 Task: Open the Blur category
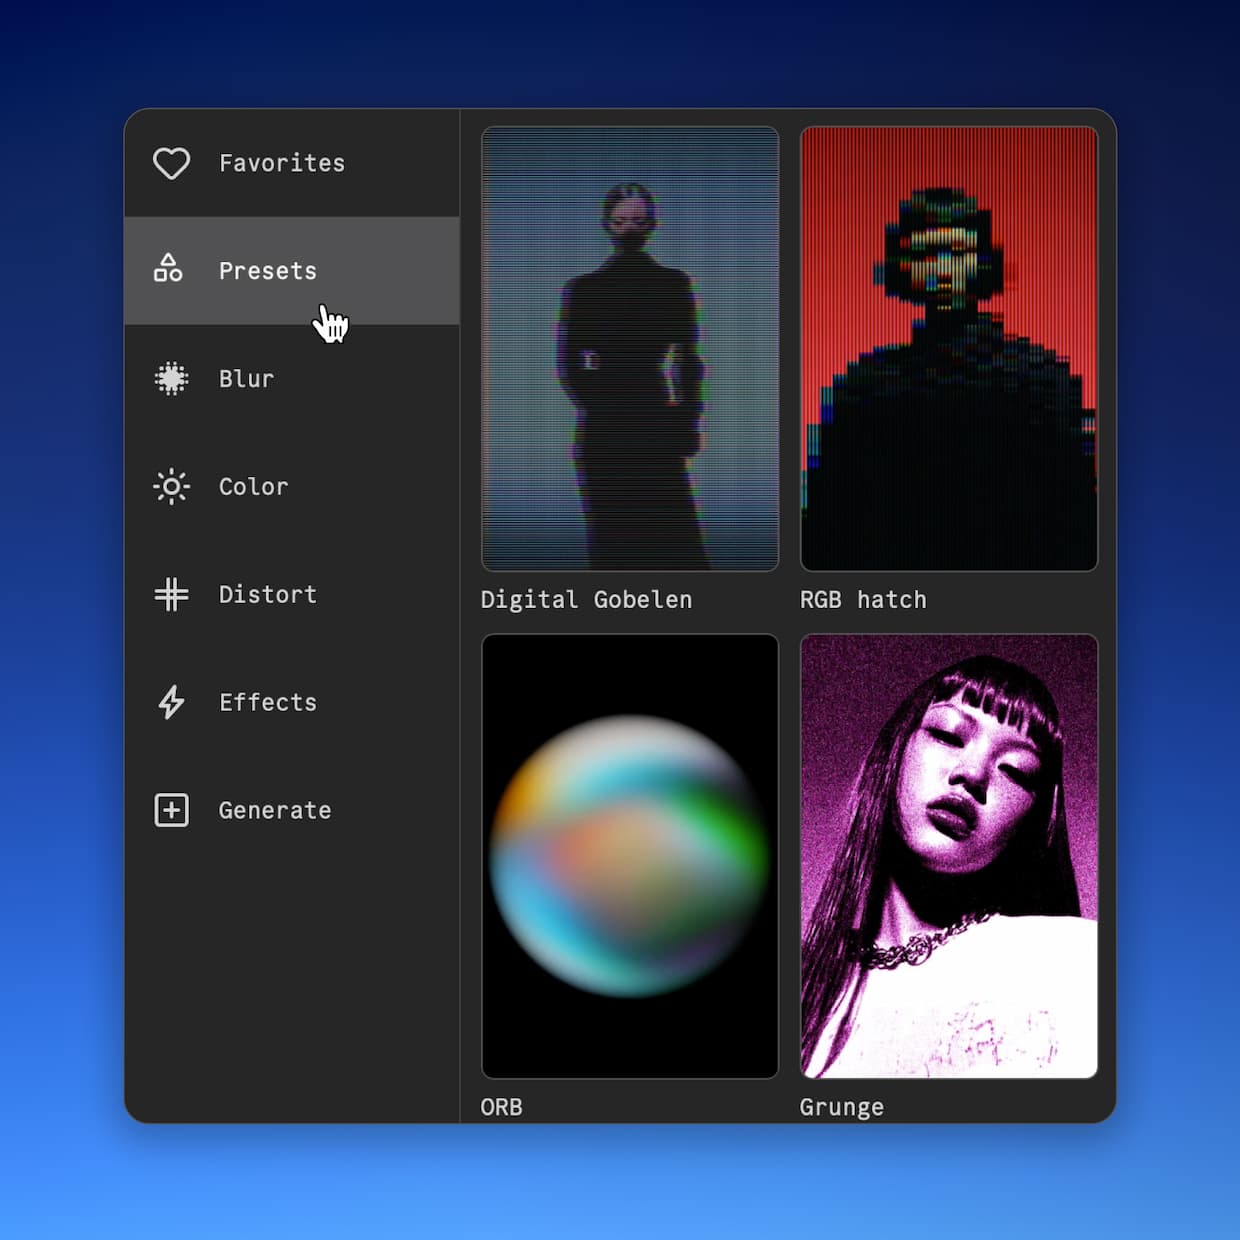(x=246, y=378)
